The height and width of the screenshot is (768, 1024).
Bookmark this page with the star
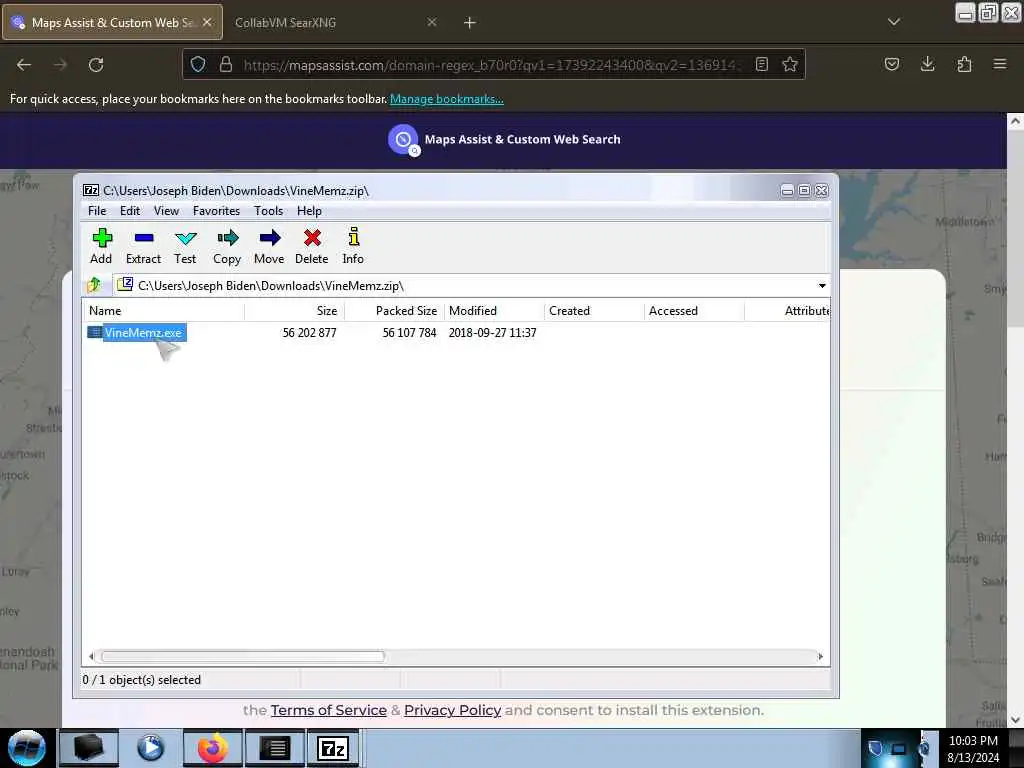[790, 64]
